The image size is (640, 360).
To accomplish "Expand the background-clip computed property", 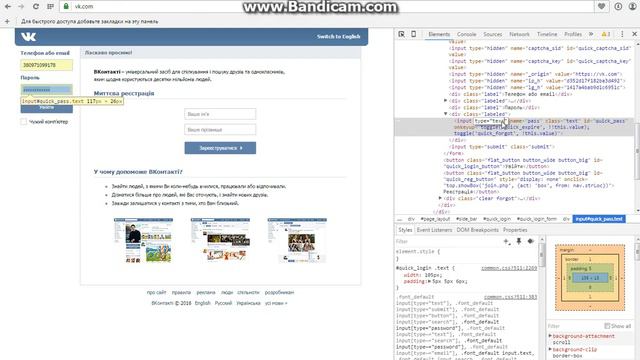I will coord(550,349).
